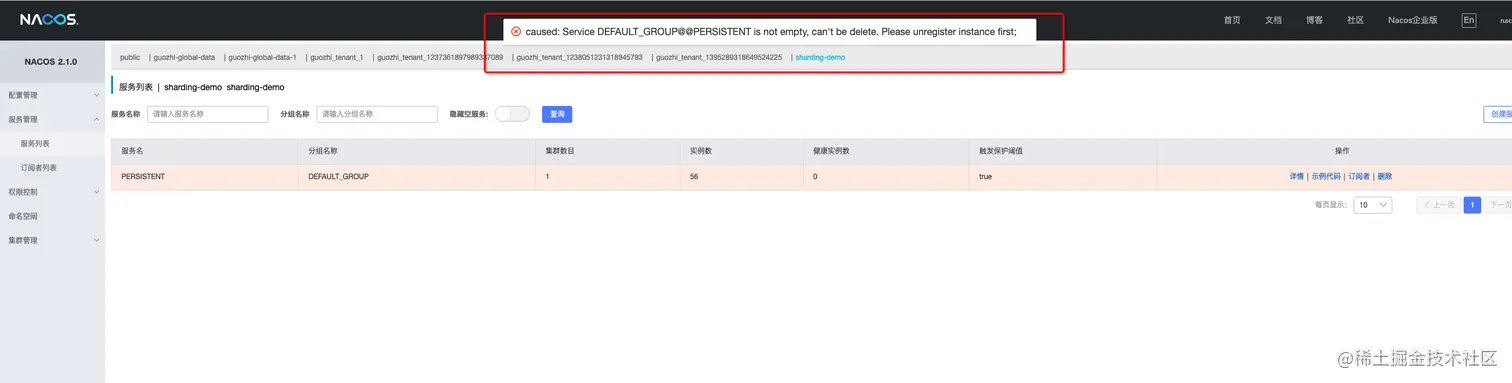
Task: Open 文档 in the top navigation
Action: (x=1273, y=20)
